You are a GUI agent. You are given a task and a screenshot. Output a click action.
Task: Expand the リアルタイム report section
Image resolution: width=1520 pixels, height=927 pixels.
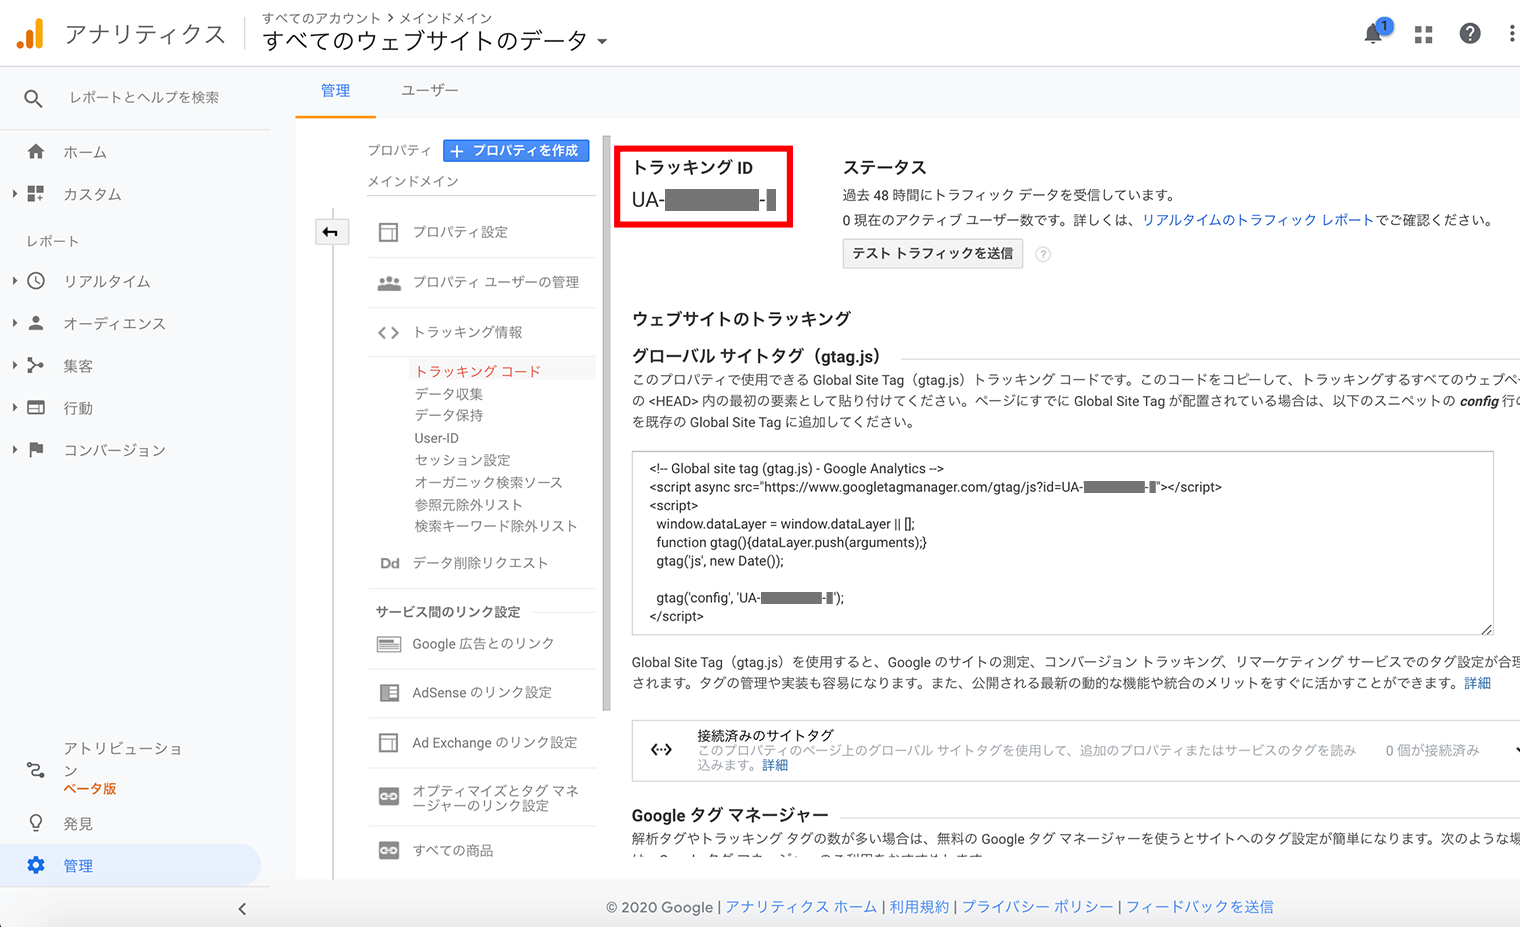(x=14, y=281)
